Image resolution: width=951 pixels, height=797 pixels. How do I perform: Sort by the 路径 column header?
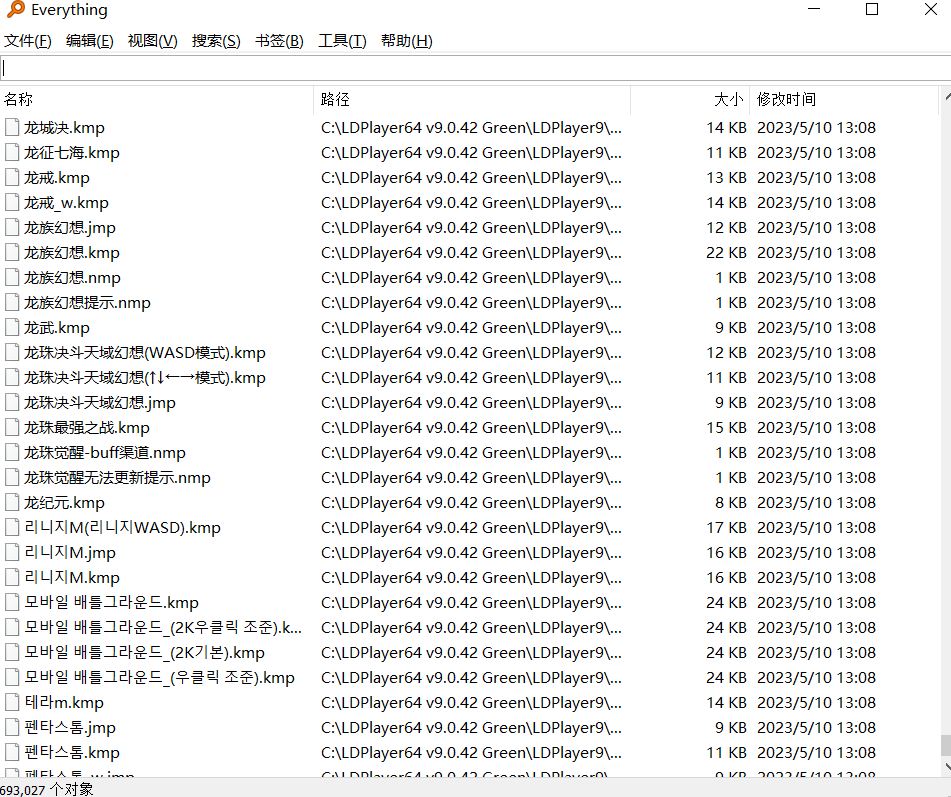(x=472, y=99)
